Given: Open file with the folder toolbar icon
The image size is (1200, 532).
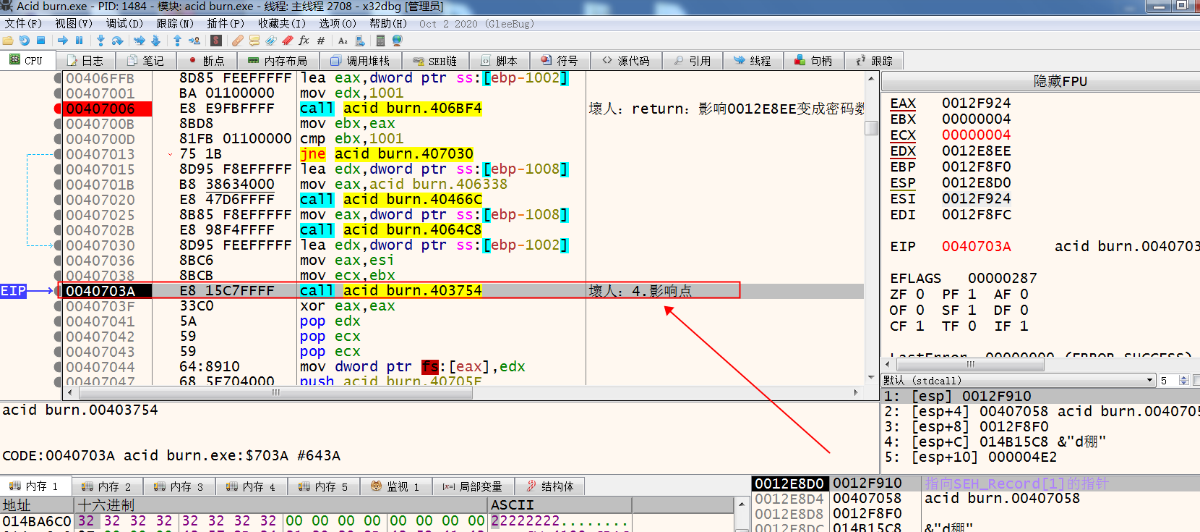Looking at the screenshot, I should pos(8,40).
